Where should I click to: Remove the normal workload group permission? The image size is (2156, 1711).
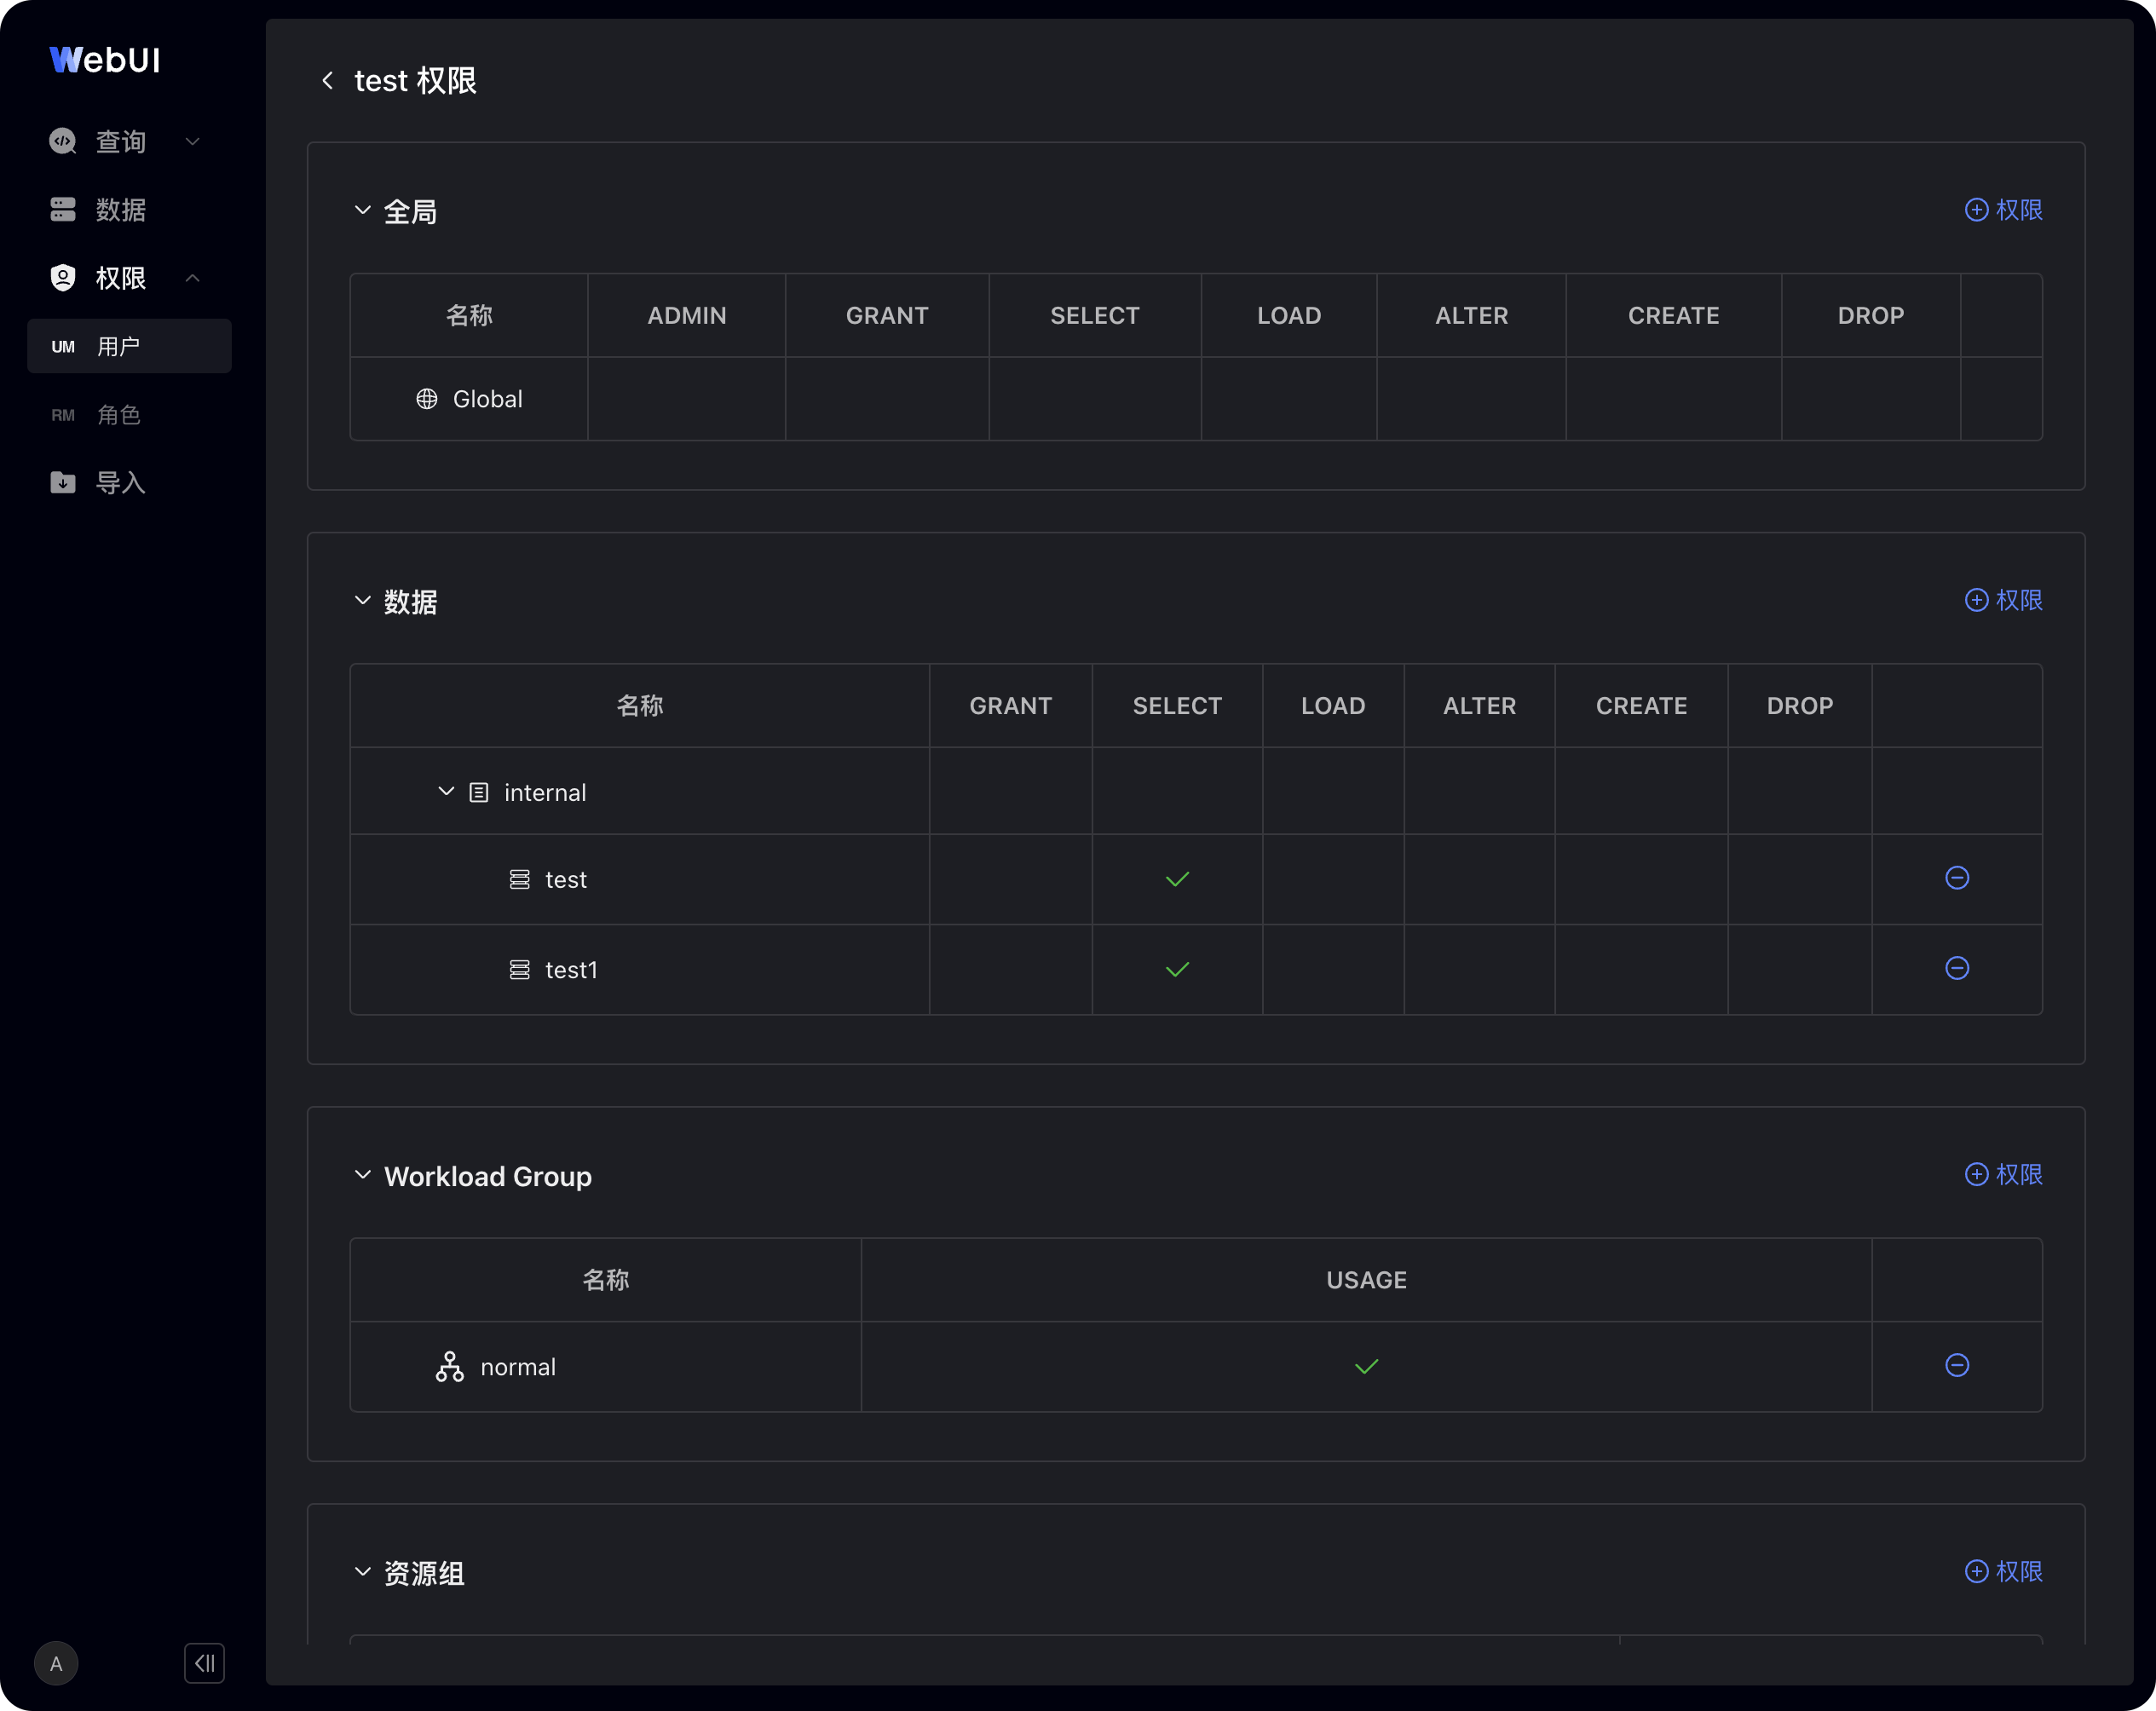point(1957,1365)
